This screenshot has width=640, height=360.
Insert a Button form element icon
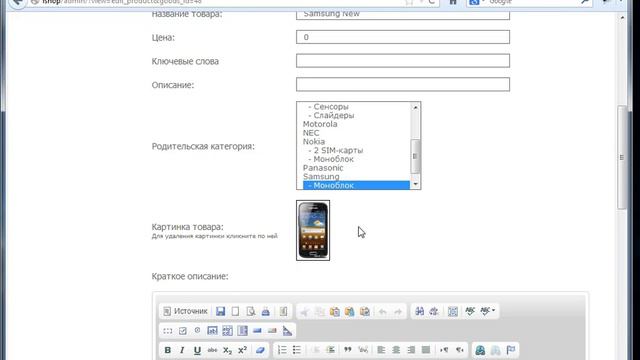click(257, 331)
